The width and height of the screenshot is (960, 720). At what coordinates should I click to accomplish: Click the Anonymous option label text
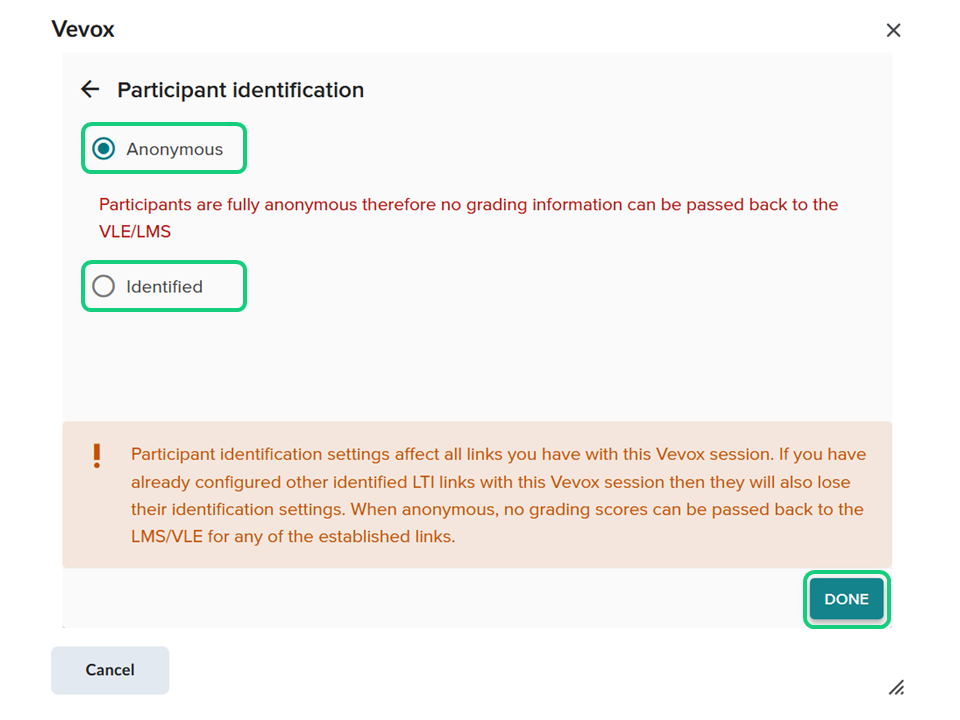[x=174, y=149]
